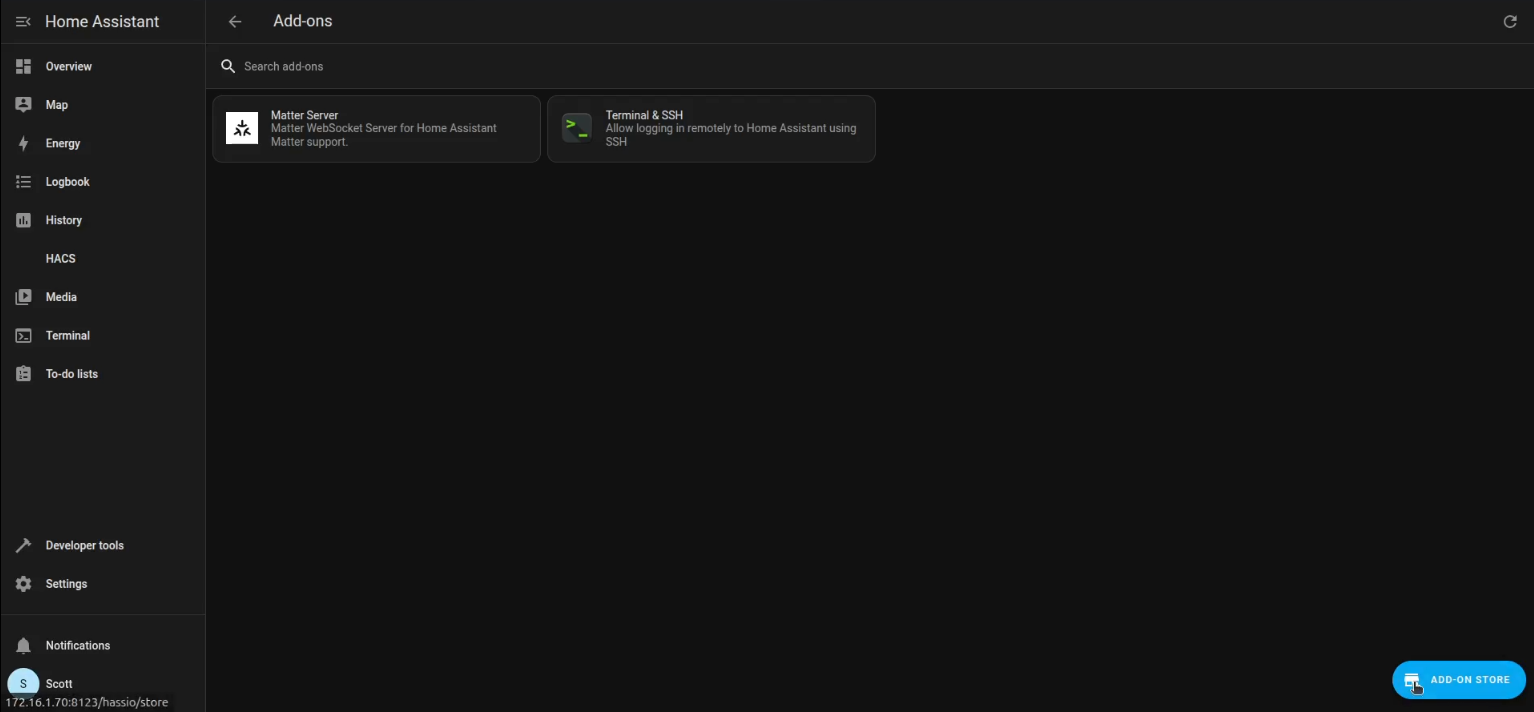
Task: Collapse the sidebar with the hamburger icon
Action: pyautogui.click(x=23, y=21)
